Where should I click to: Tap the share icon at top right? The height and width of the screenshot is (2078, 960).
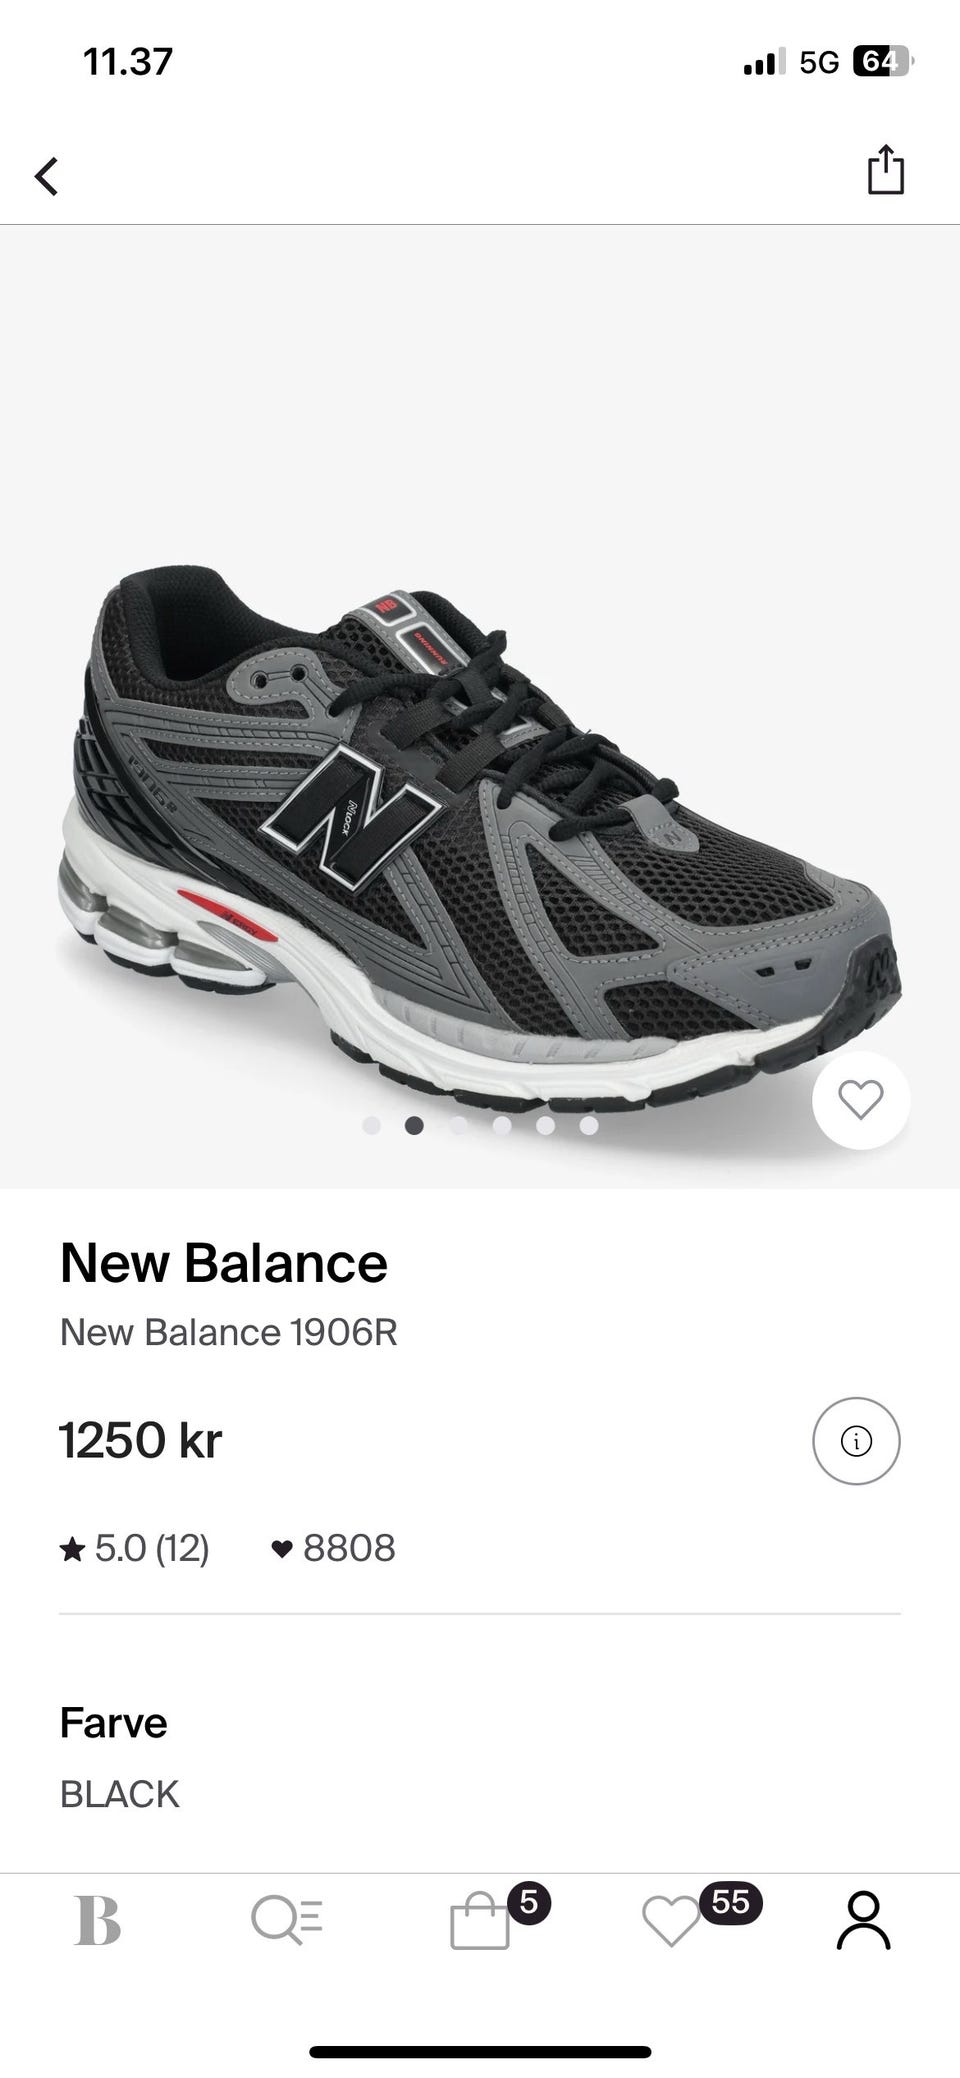885,169
